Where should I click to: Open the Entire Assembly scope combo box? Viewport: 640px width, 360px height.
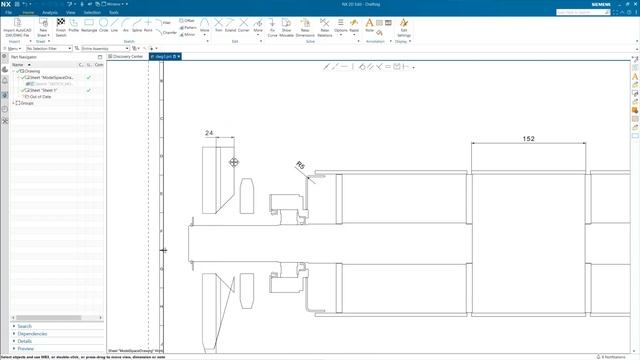[x=105, y=49]
